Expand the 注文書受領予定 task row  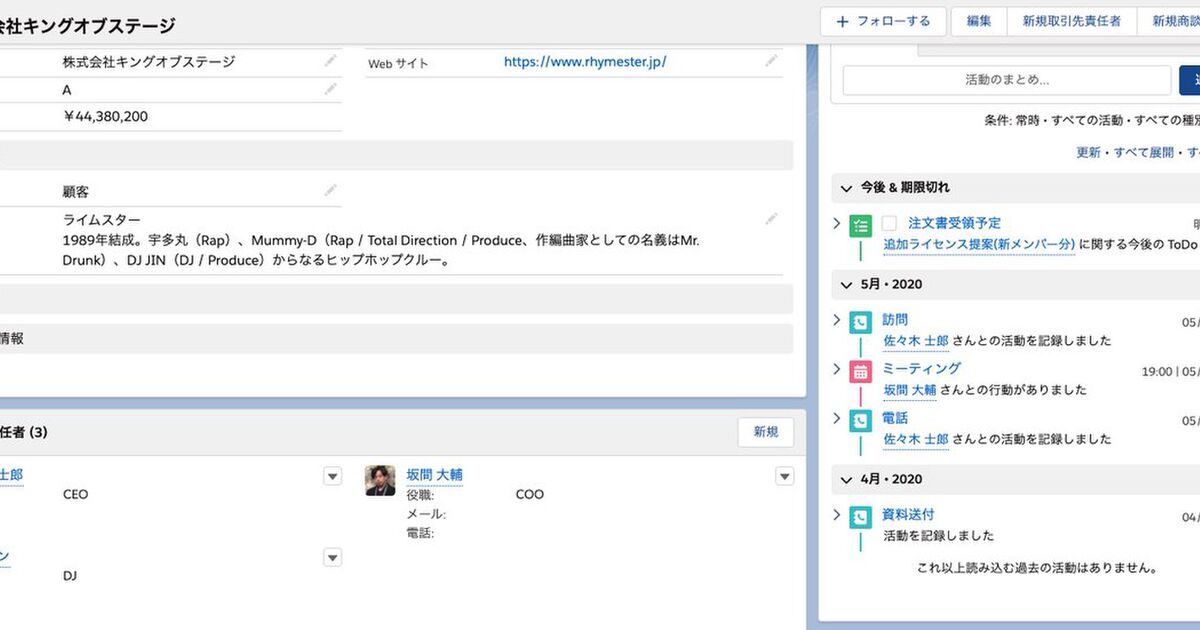coord(837,223)
